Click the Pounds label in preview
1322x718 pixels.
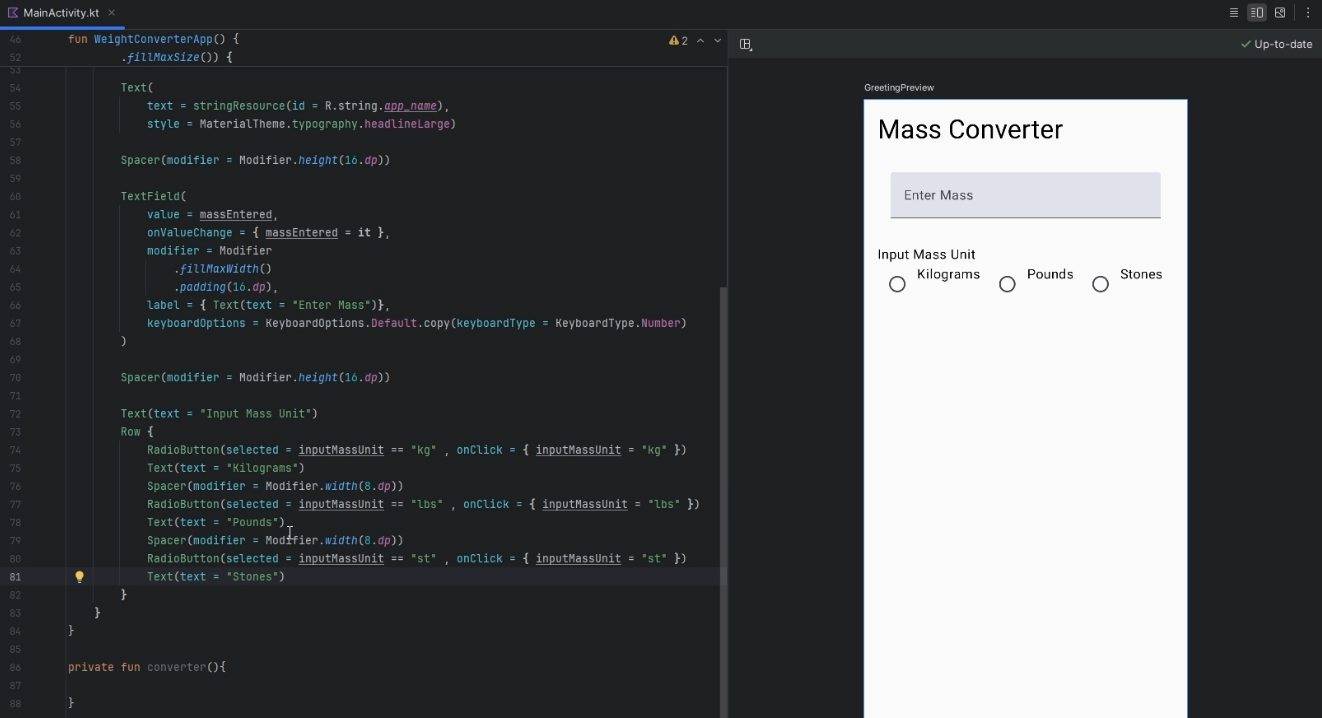tap(1050, 274)
